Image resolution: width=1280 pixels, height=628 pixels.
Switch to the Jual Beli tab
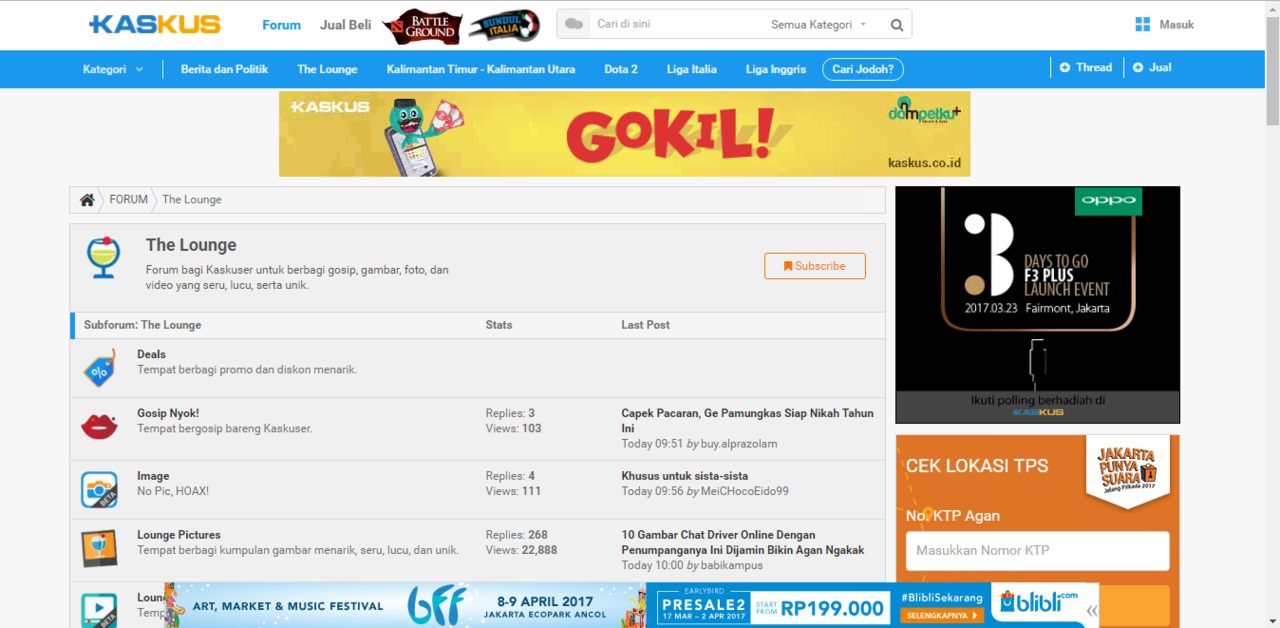(346, 25)
